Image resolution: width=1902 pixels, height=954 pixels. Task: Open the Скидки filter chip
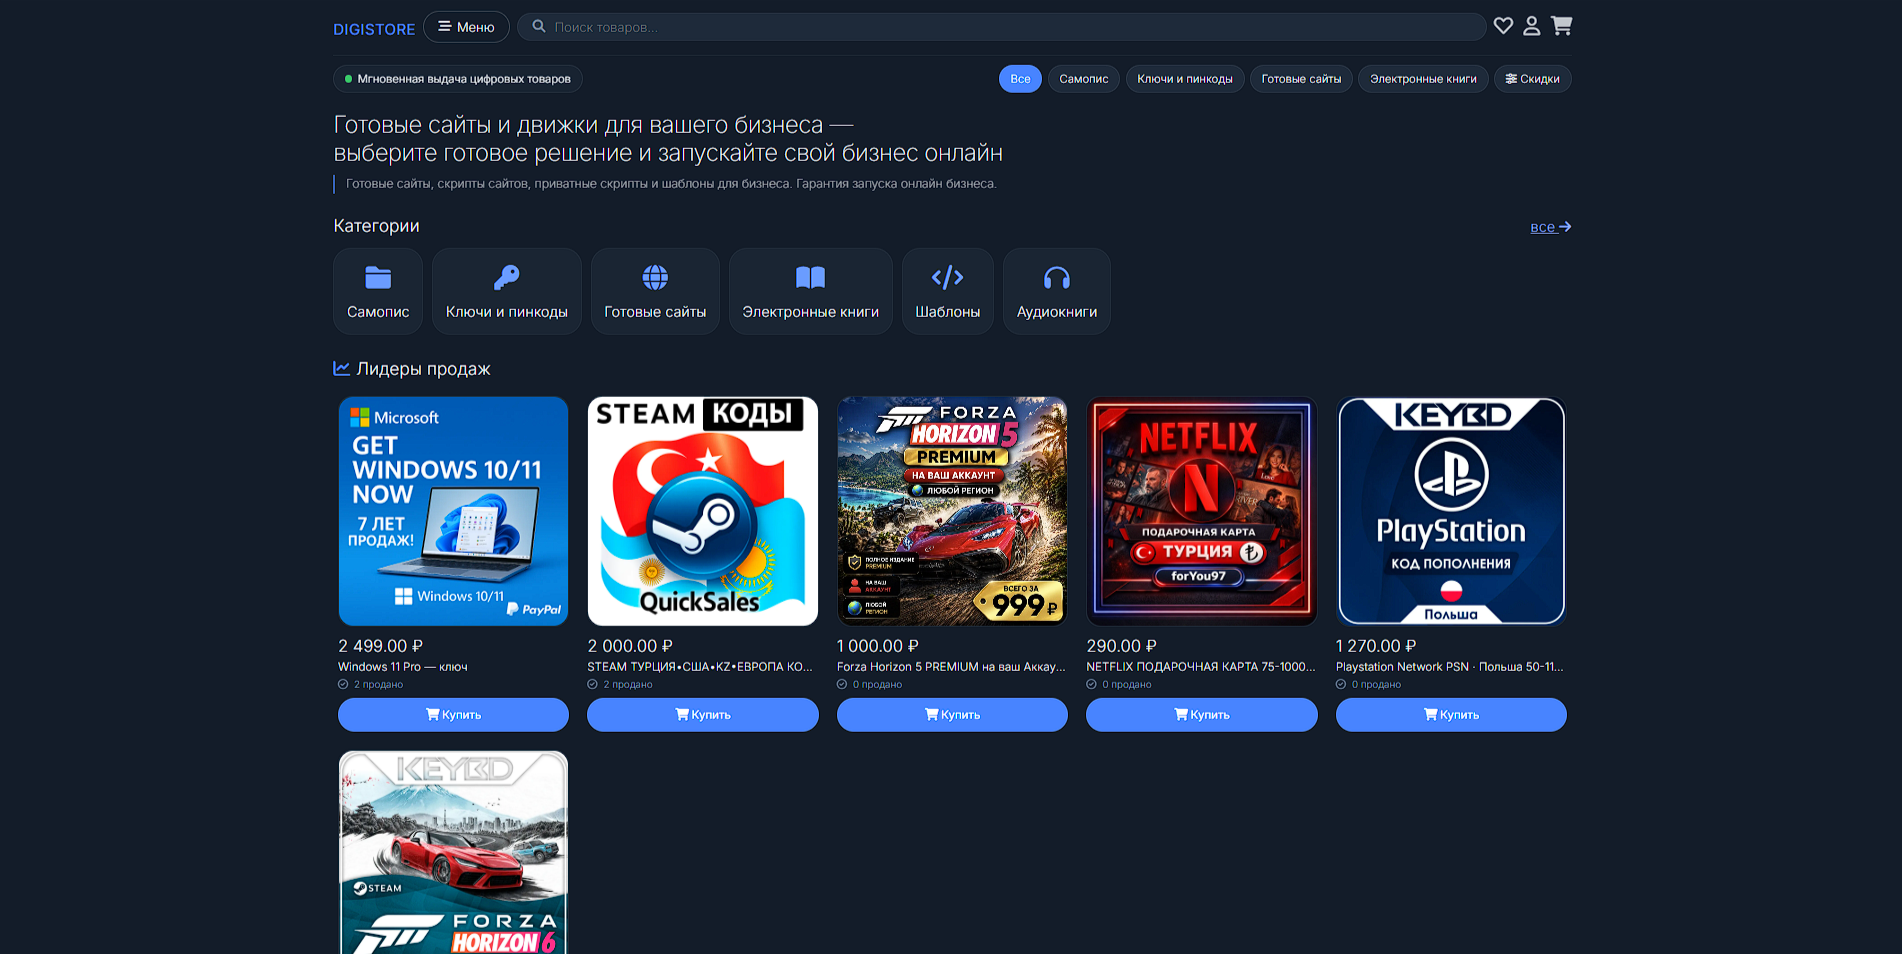click(x=1532, y=79)
